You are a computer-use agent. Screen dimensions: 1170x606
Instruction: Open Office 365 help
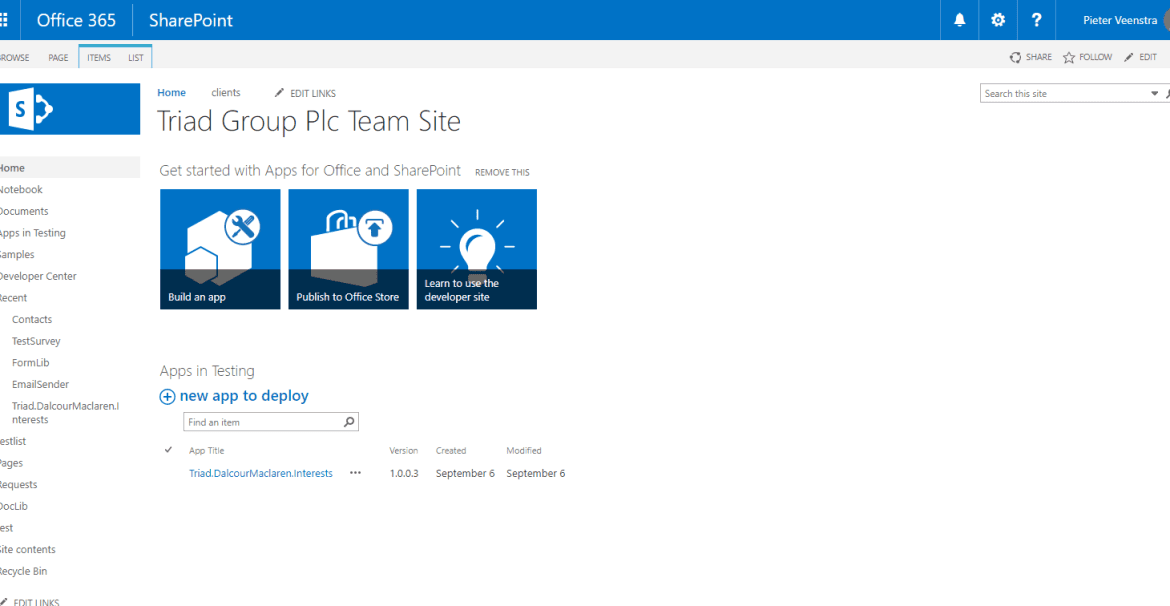[1036, 20]
